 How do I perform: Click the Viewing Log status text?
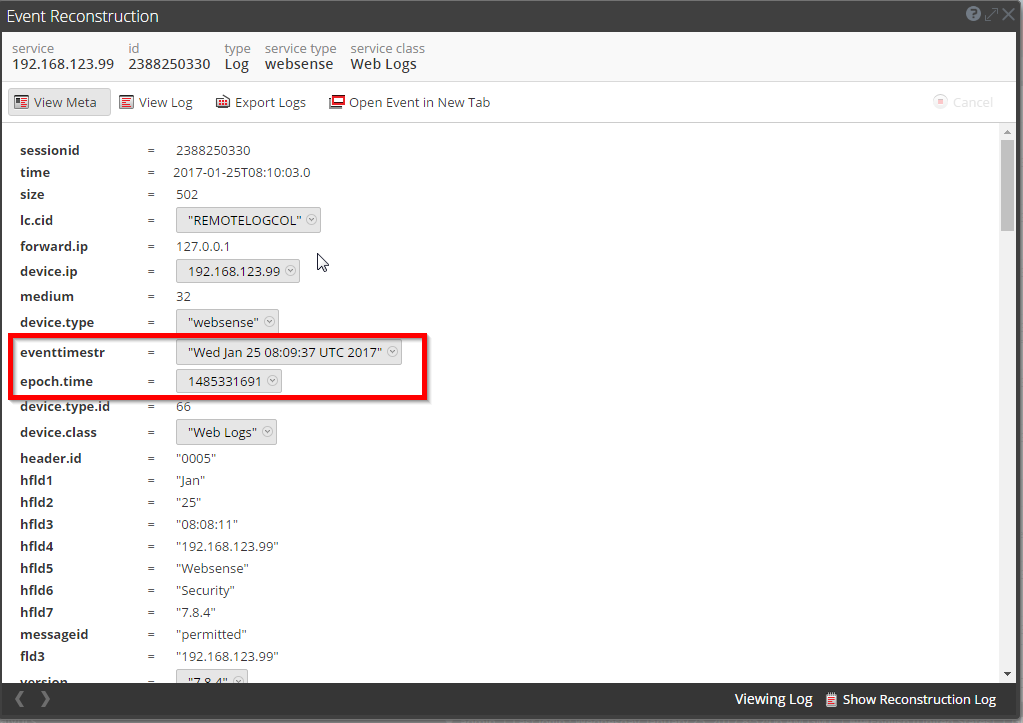pos(773,700)
